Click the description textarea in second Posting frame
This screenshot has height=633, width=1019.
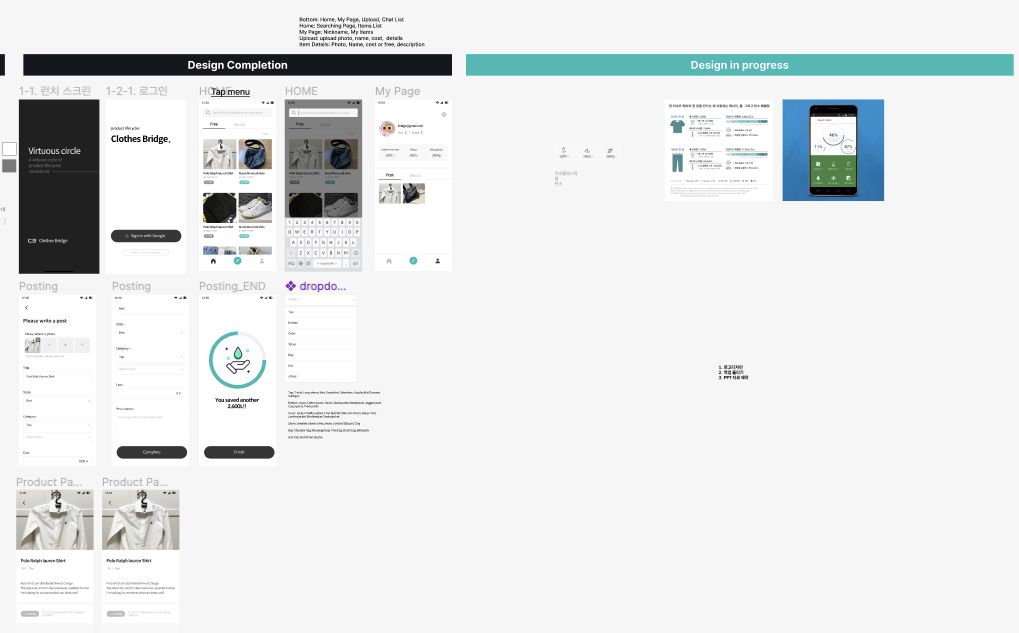tap(150, 426)
